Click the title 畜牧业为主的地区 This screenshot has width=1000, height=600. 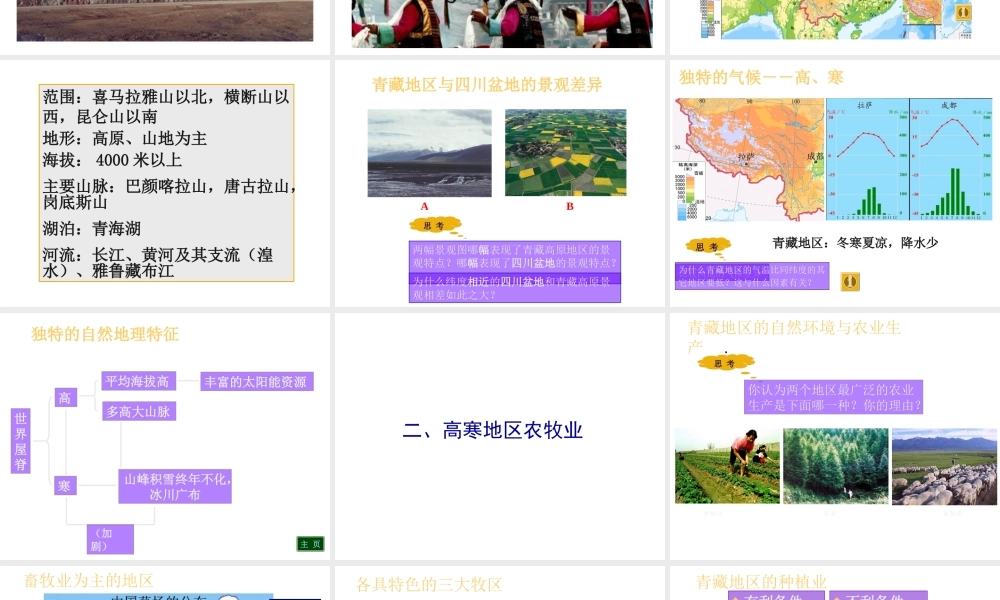(89, 580)
